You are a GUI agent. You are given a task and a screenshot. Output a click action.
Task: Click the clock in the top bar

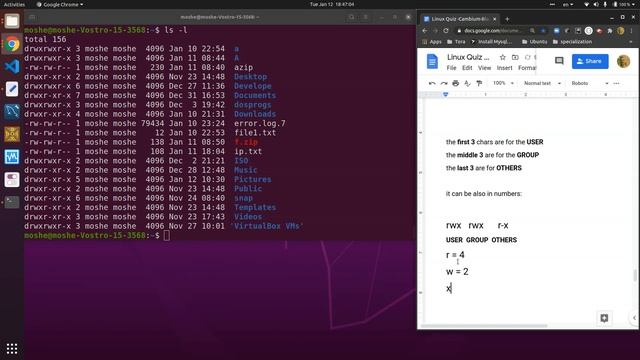pyautogui.click(x=332, y=4)
